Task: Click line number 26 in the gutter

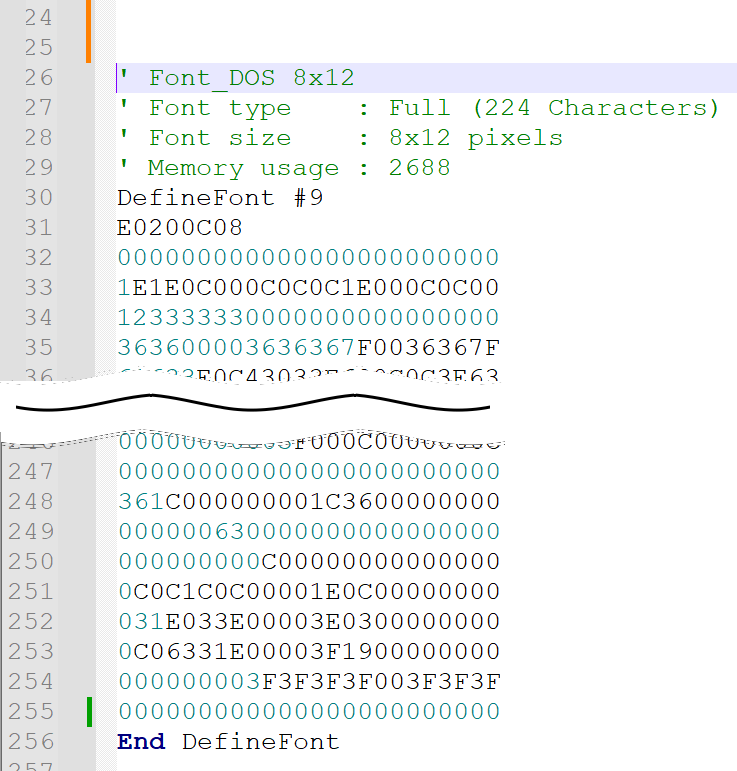Action: coord(36,78)
